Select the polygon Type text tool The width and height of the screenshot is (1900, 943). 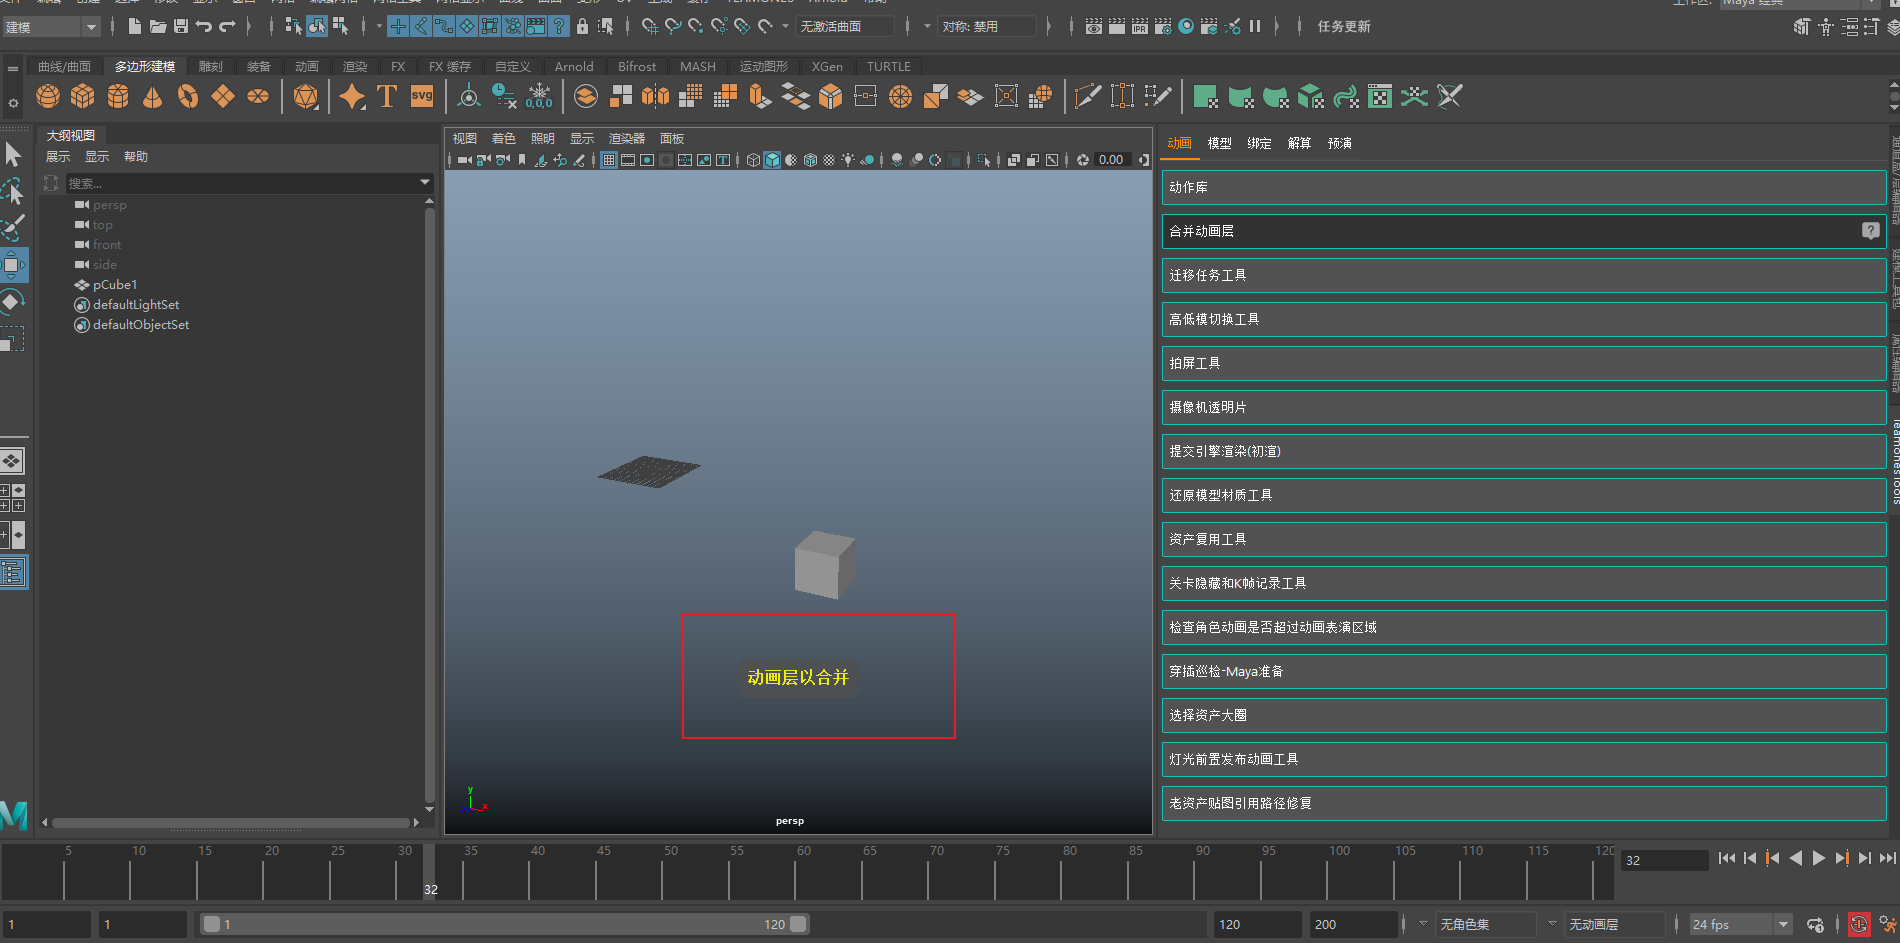(387, 96)
